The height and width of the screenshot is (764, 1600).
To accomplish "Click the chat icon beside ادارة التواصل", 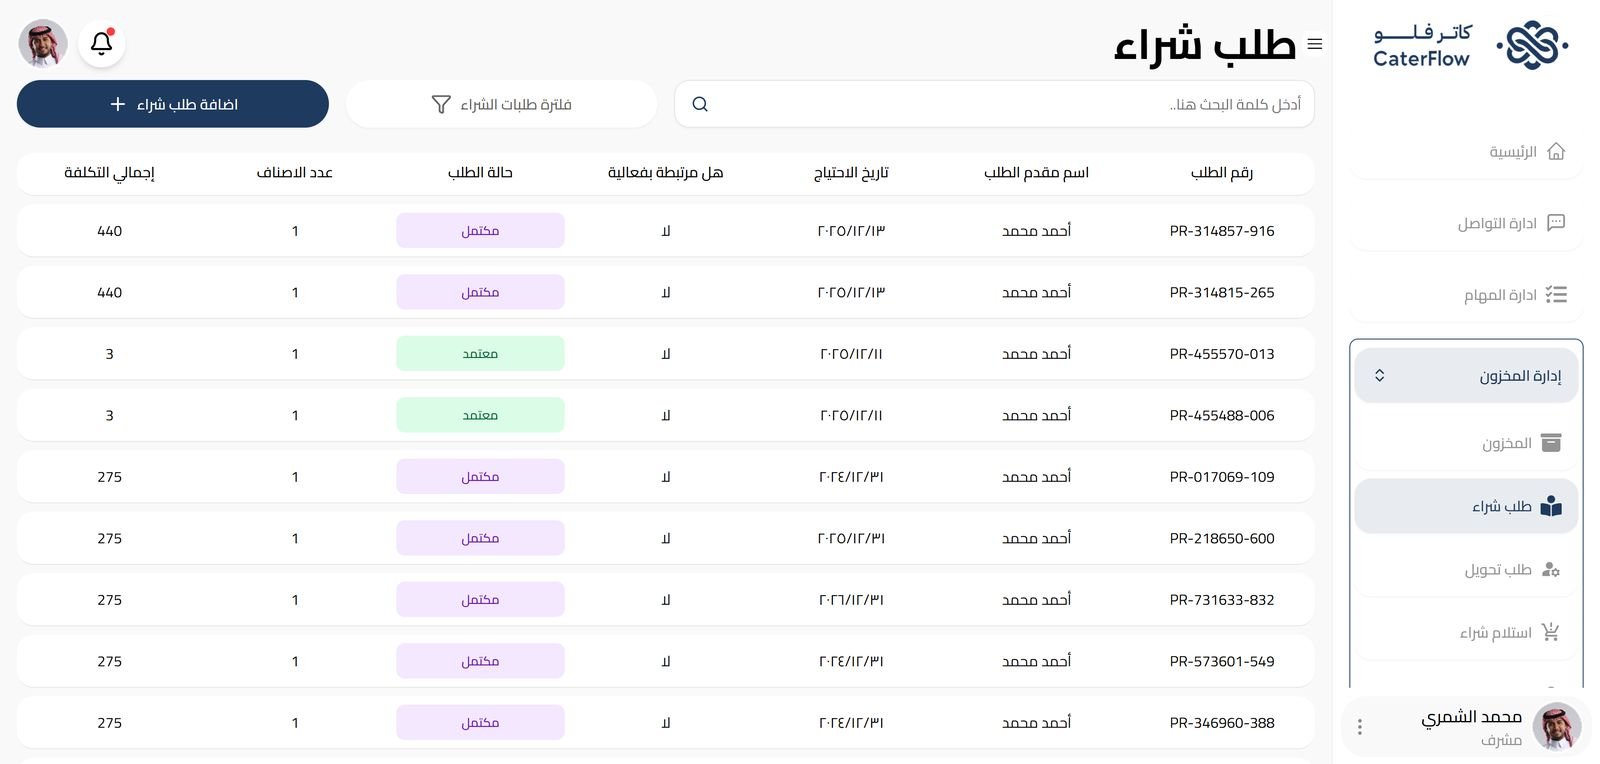I will point(1556,223).
